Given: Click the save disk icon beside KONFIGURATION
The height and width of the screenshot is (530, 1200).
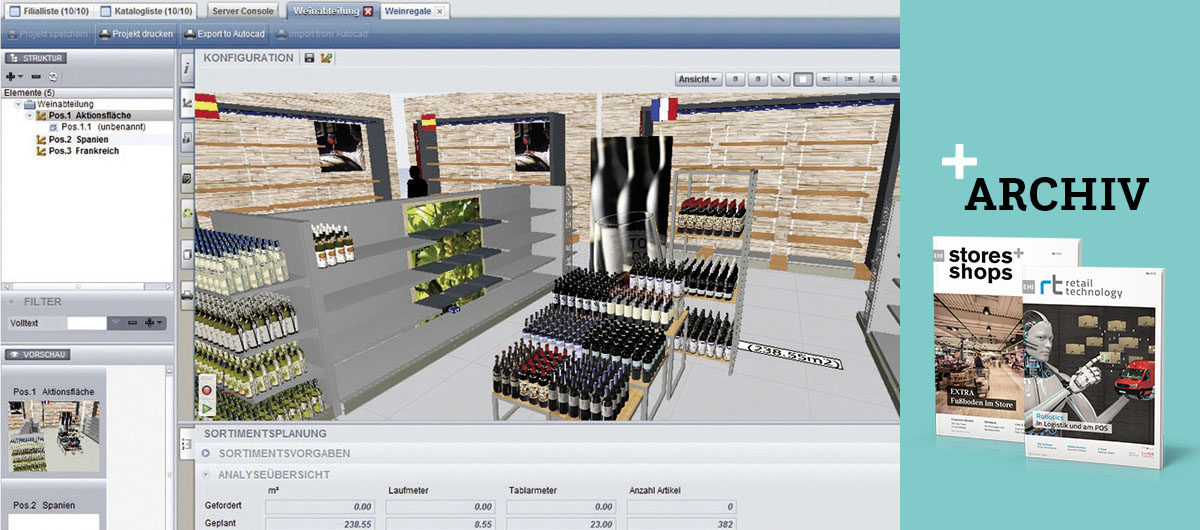Looking at the screenshot, I should point(309,58).
